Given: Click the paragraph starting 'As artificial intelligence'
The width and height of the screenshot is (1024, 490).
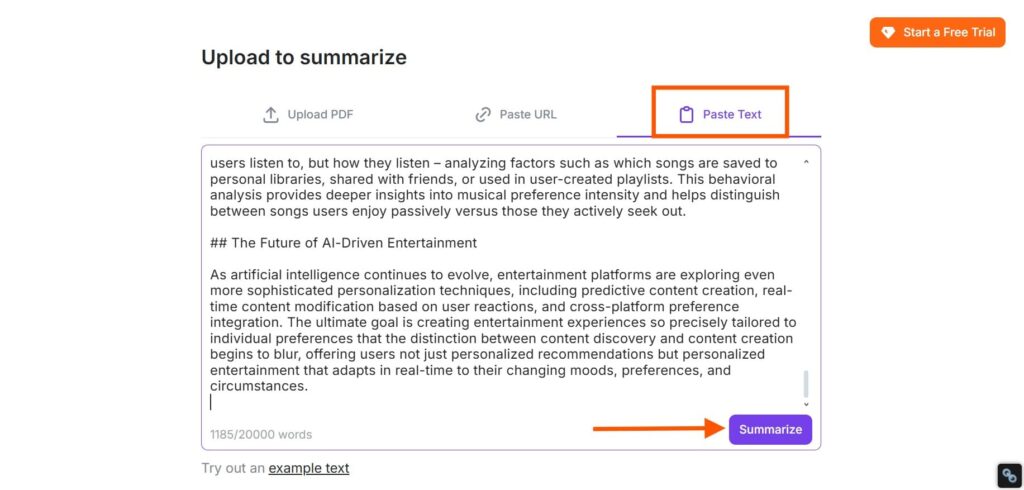Looking at the screenshot, I should point(503,331).
